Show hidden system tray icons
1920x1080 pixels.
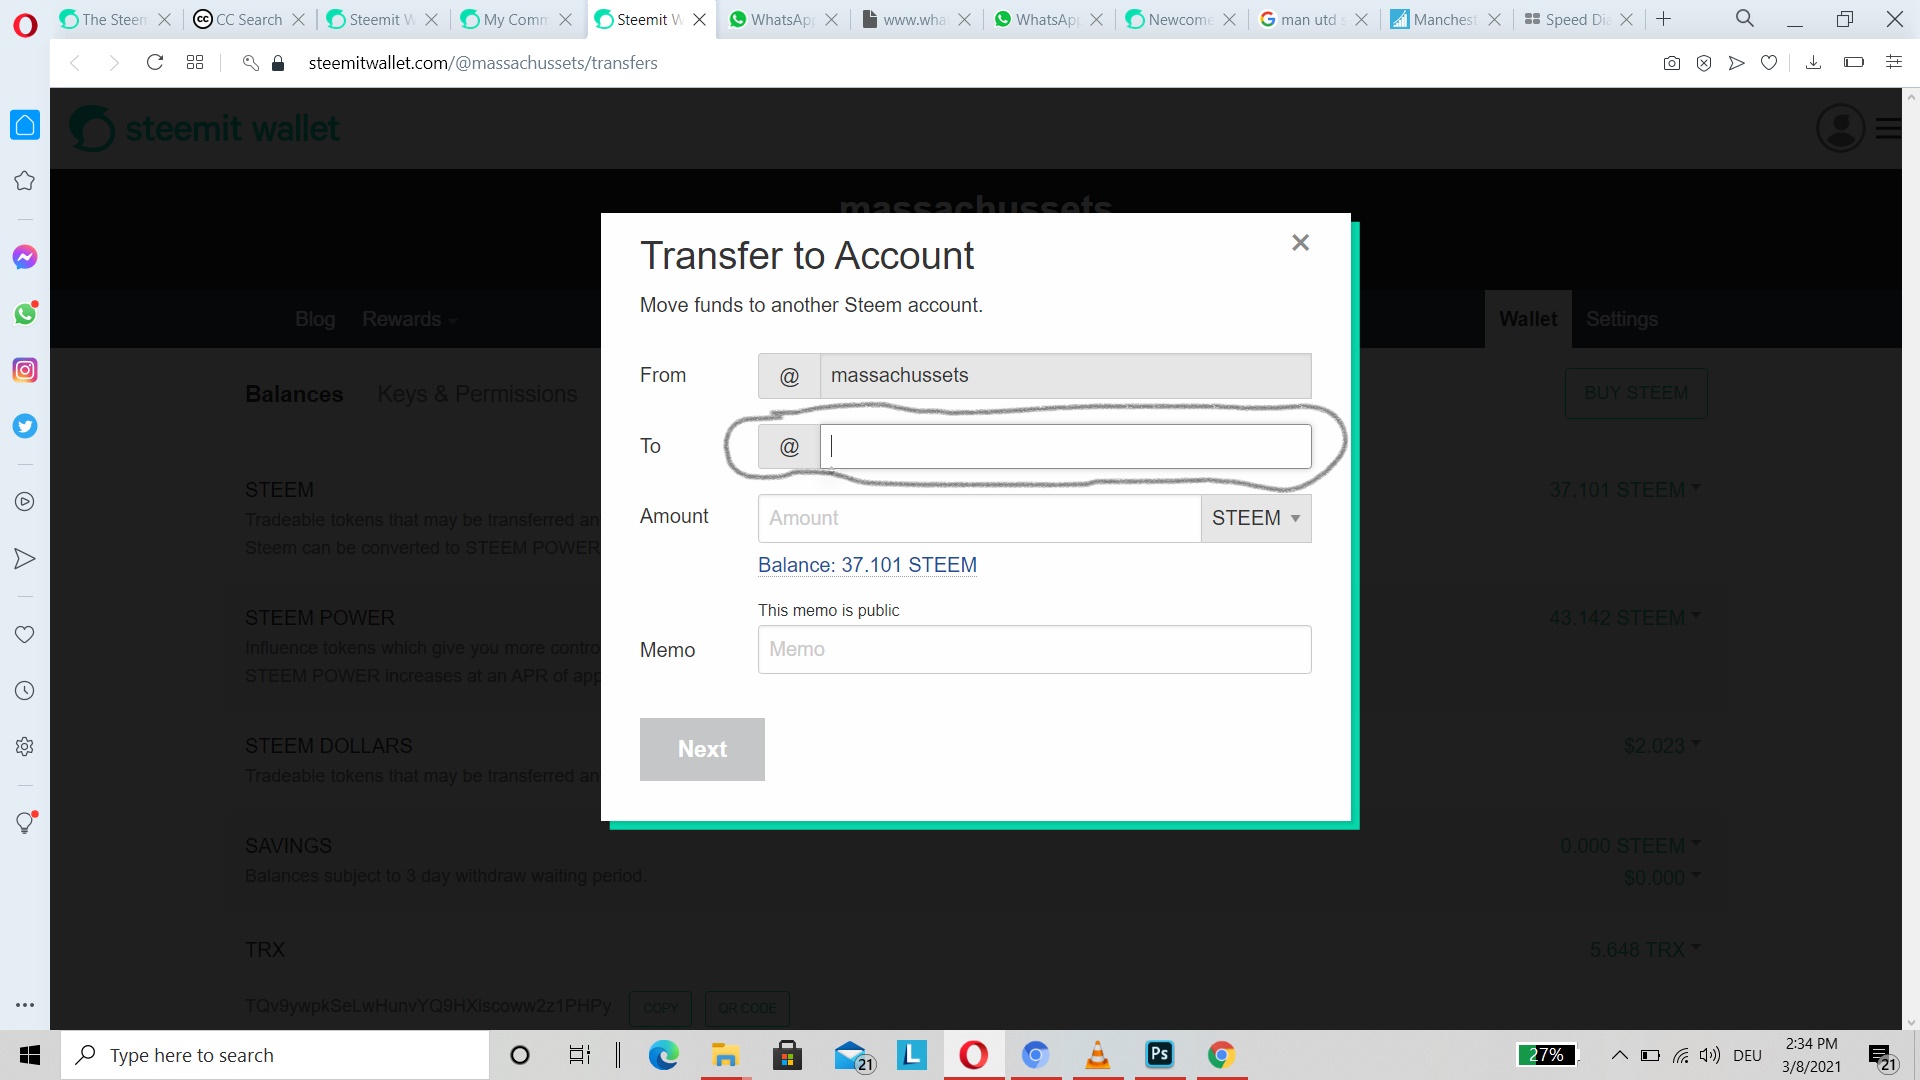click(x=1619, y=1055)
